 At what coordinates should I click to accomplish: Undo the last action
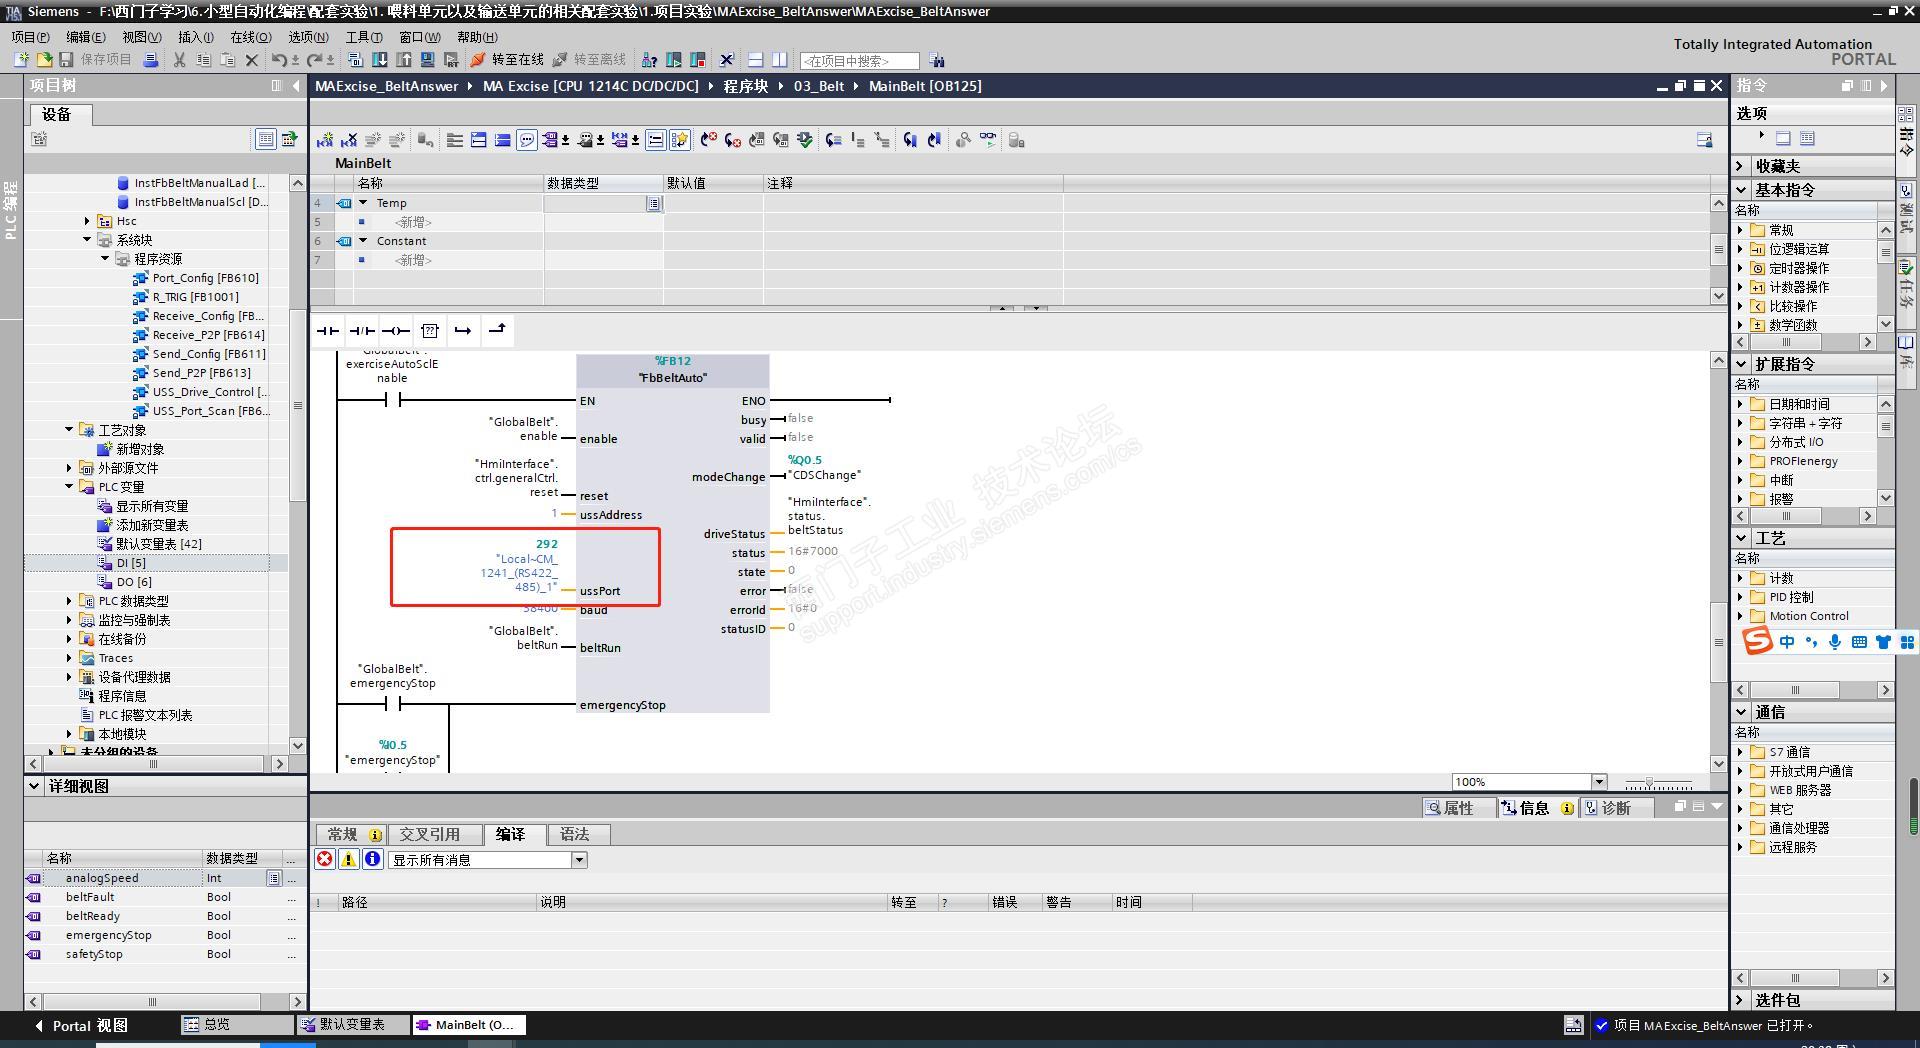click(279, 60)
